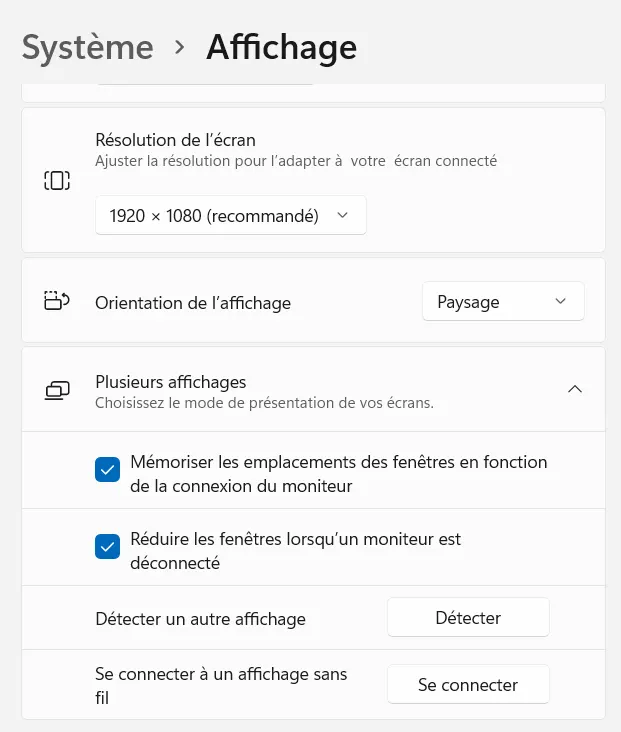
Task: Click the Plusieurs affichages heading text
Action: [x=170, y=382]
